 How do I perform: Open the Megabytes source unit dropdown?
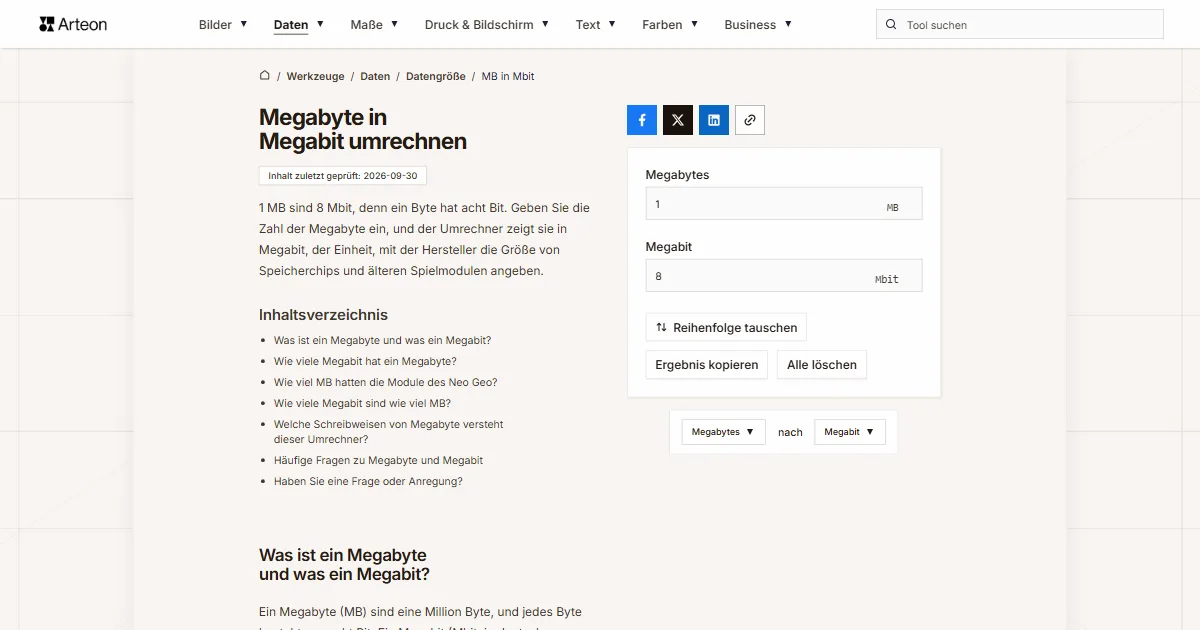click(x=723, y=432)
